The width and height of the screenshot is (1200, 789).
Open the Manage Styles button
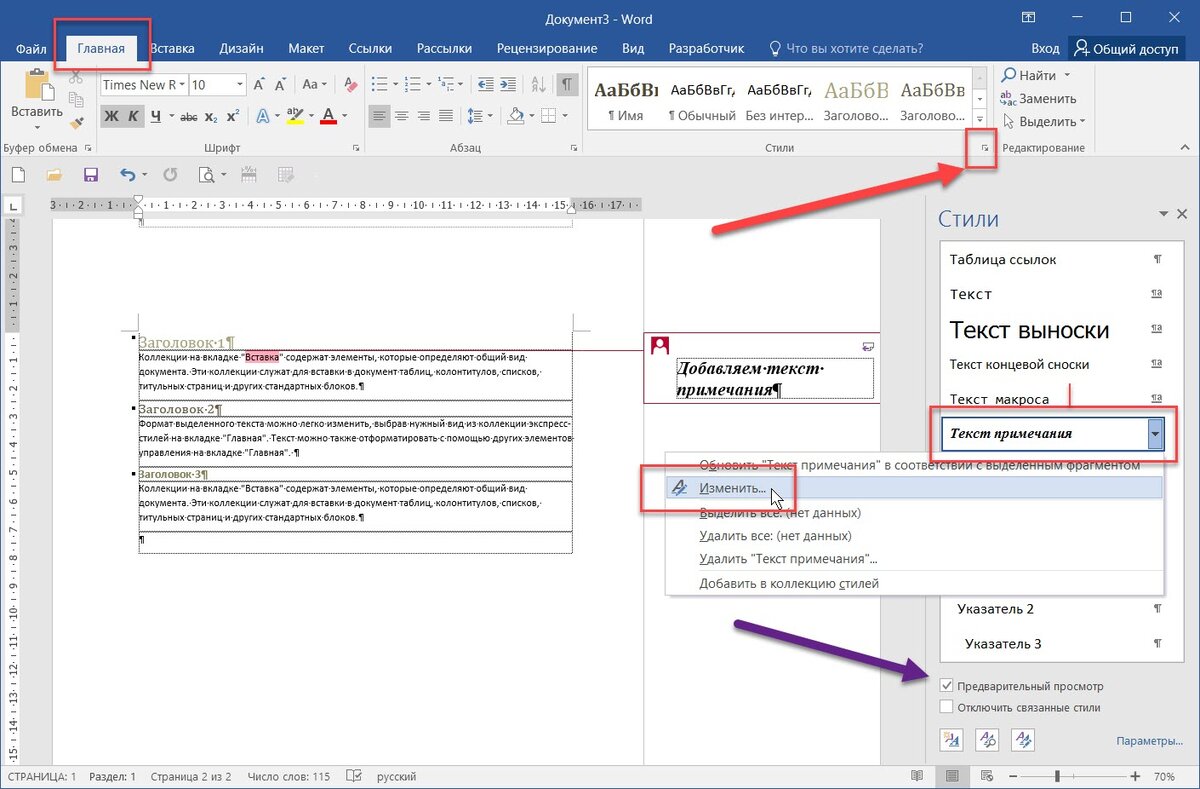coord(1023,739)
